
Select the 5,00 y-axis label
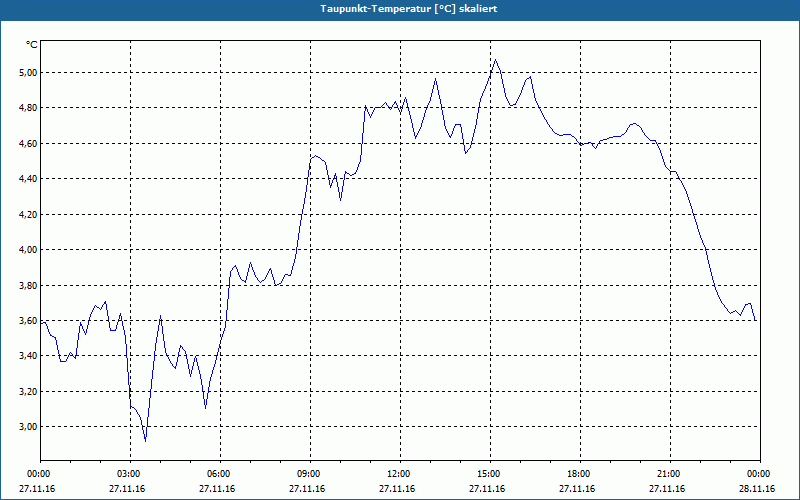coord(29,72)
